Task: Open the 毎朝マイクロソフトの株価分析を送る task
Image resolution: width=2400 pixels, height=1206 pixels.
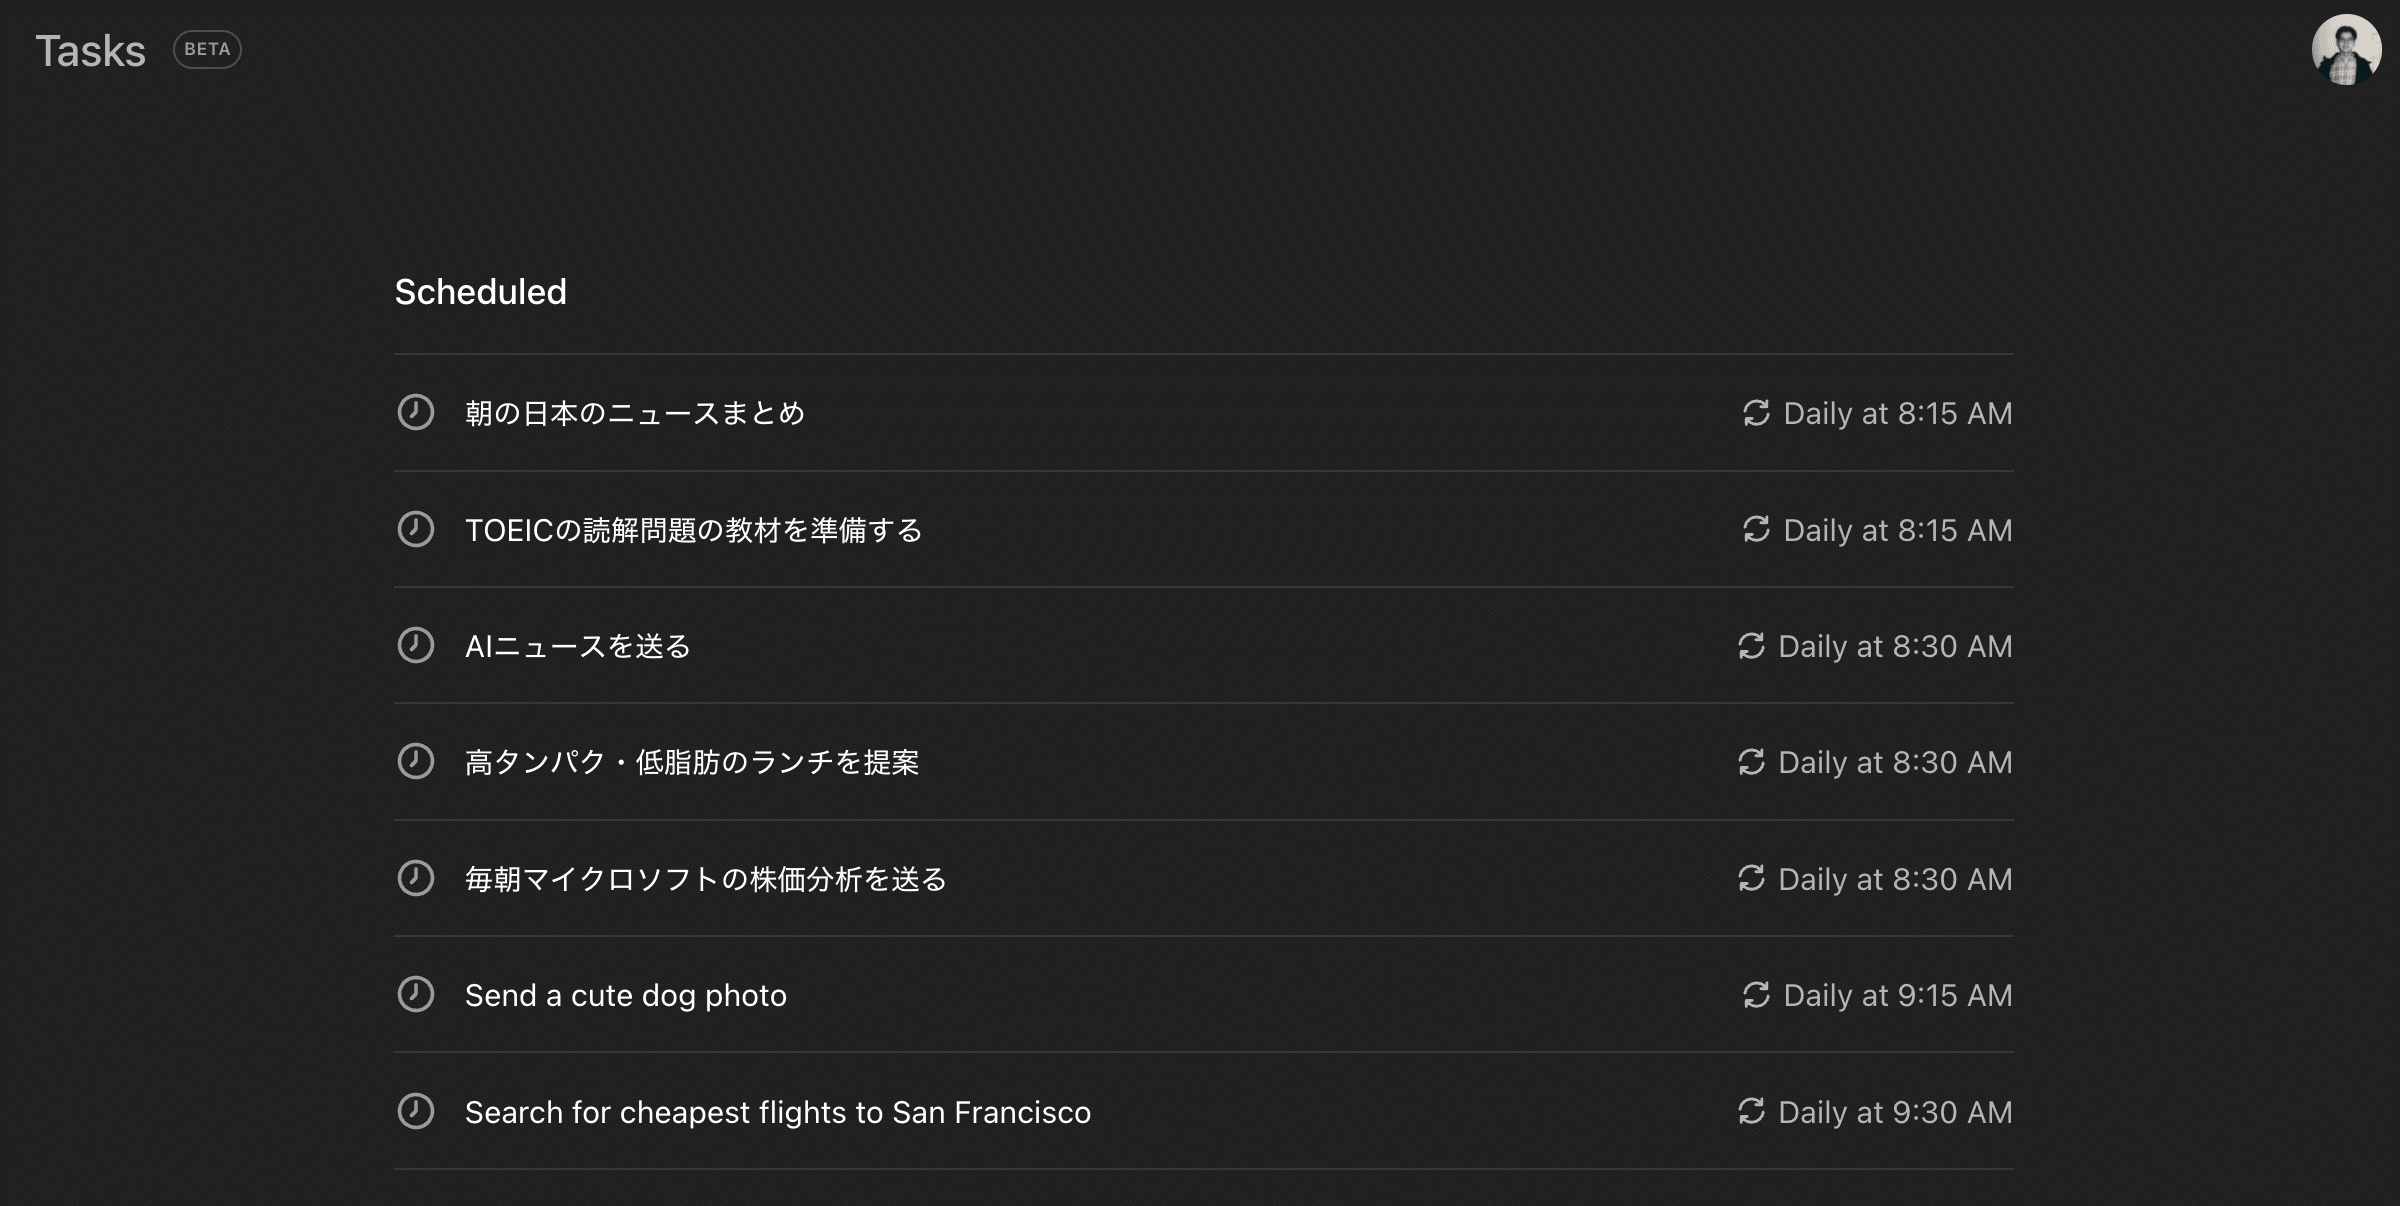Action: pyautogui.click(x=706, y=879)
